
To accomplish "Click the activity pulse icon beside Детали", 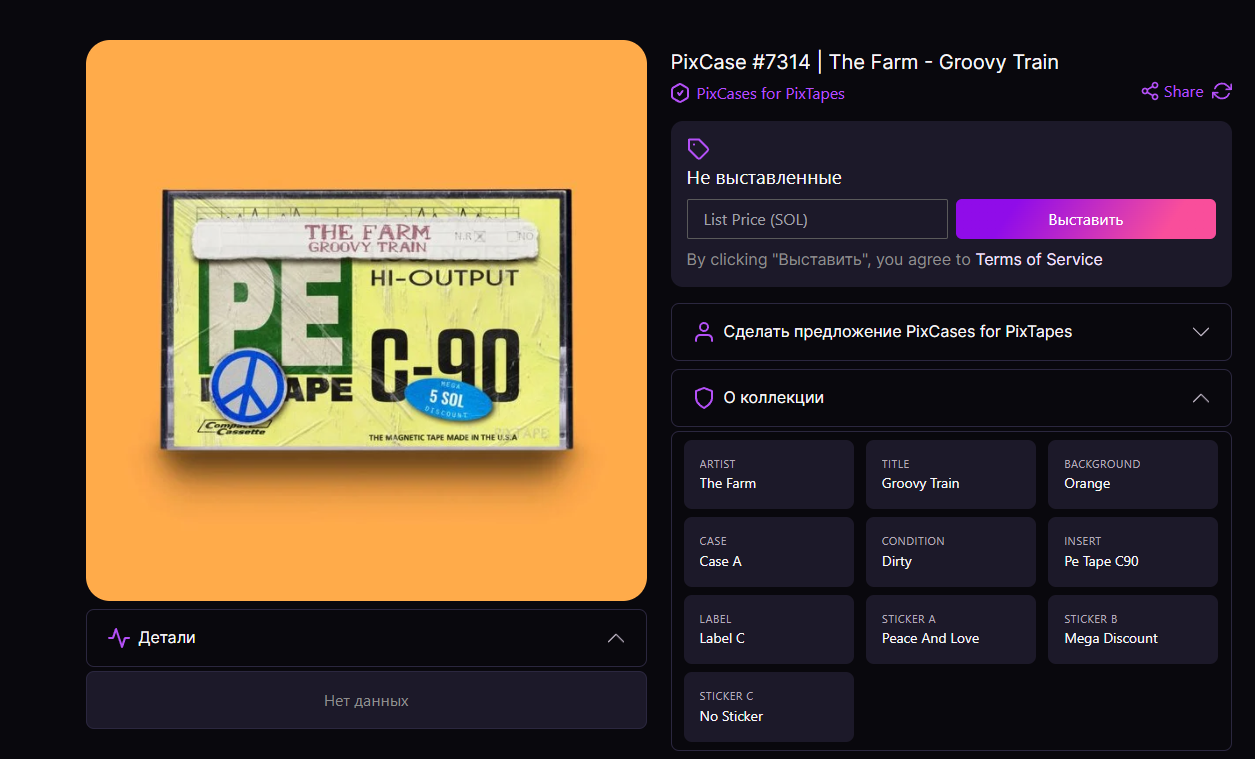I will [119, 638].
